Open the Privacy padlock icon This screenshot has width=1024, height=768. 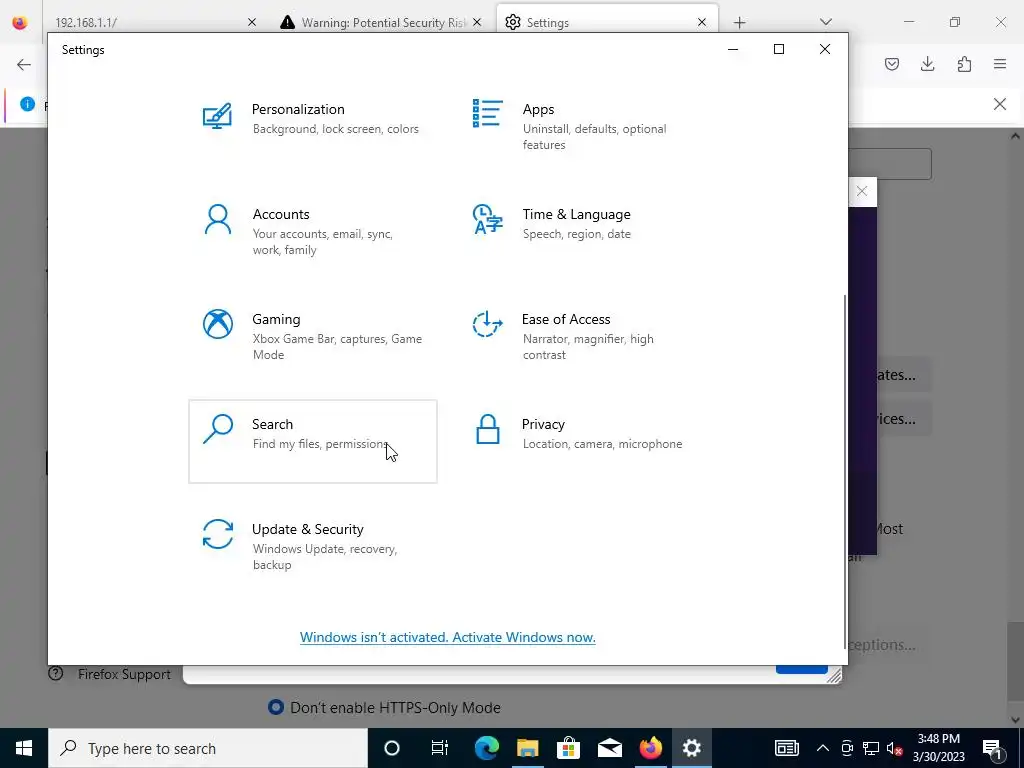[487, 429]
